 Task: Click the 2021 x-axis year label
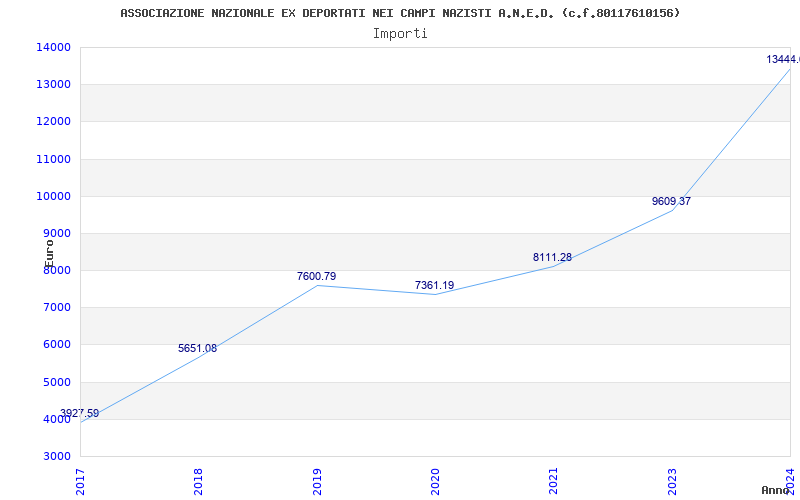(553, 480)
